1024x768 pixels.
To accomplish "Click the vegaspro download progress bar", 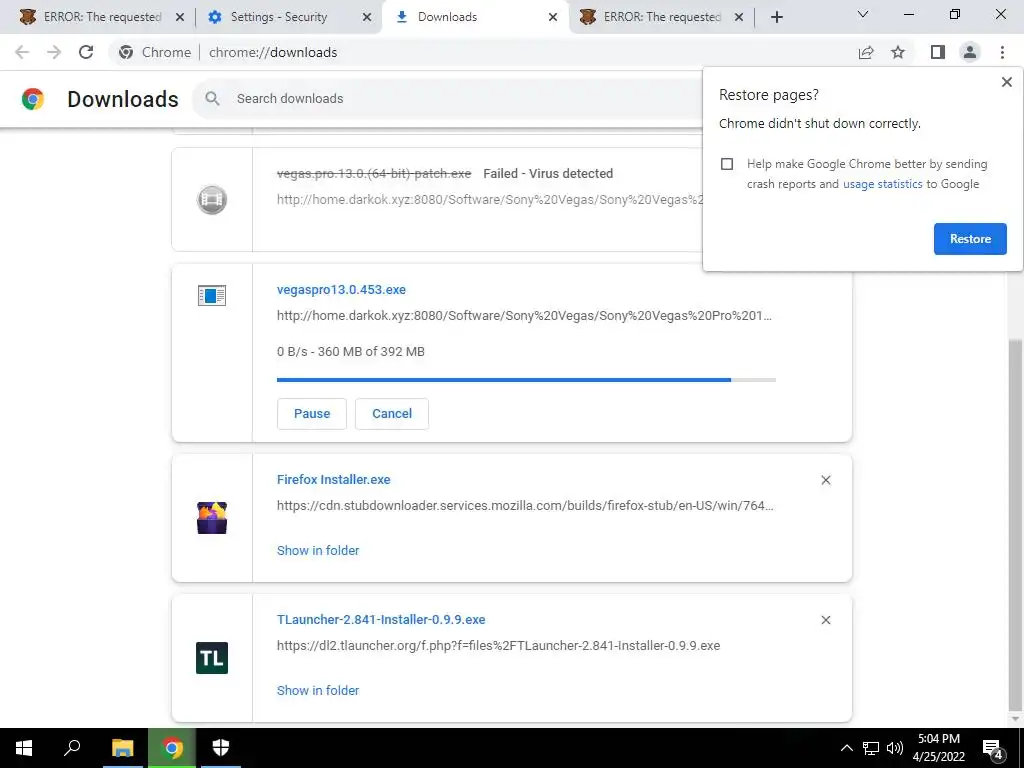I will (x=526, y=379).
